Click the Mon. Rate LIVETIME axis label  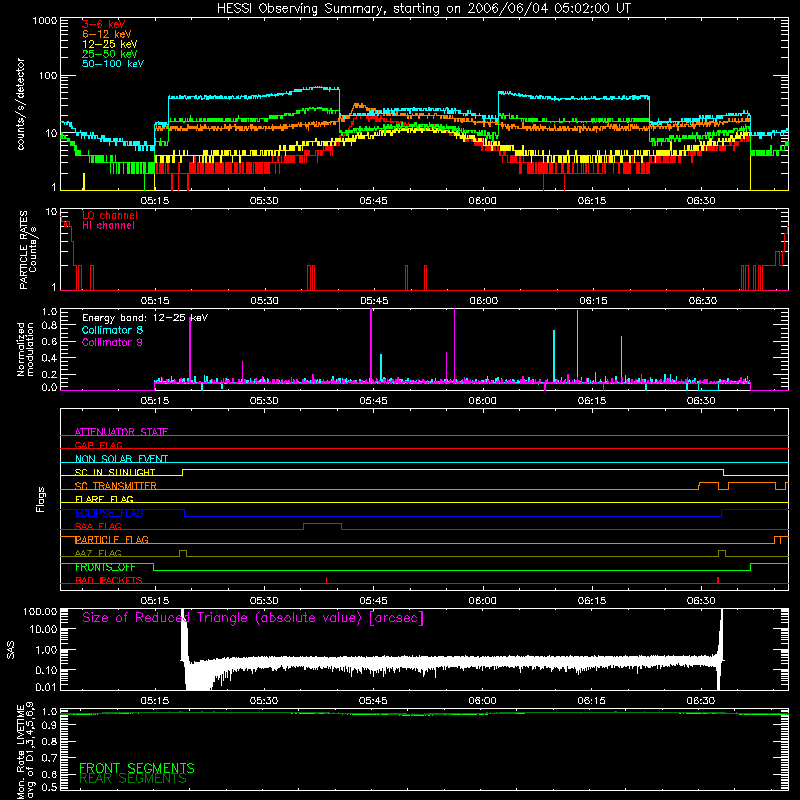26,750
